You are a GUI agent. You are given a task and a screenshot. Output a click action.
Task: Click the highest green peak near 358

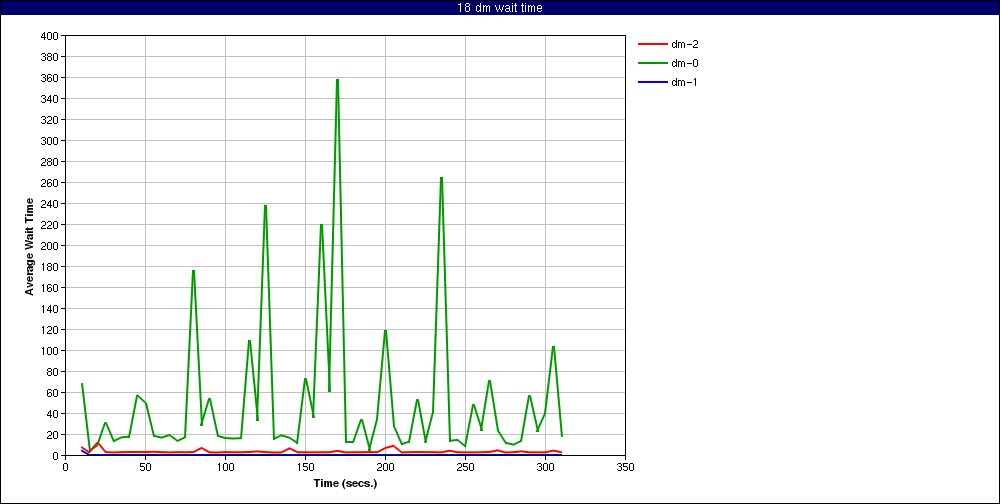pos(337,80)
